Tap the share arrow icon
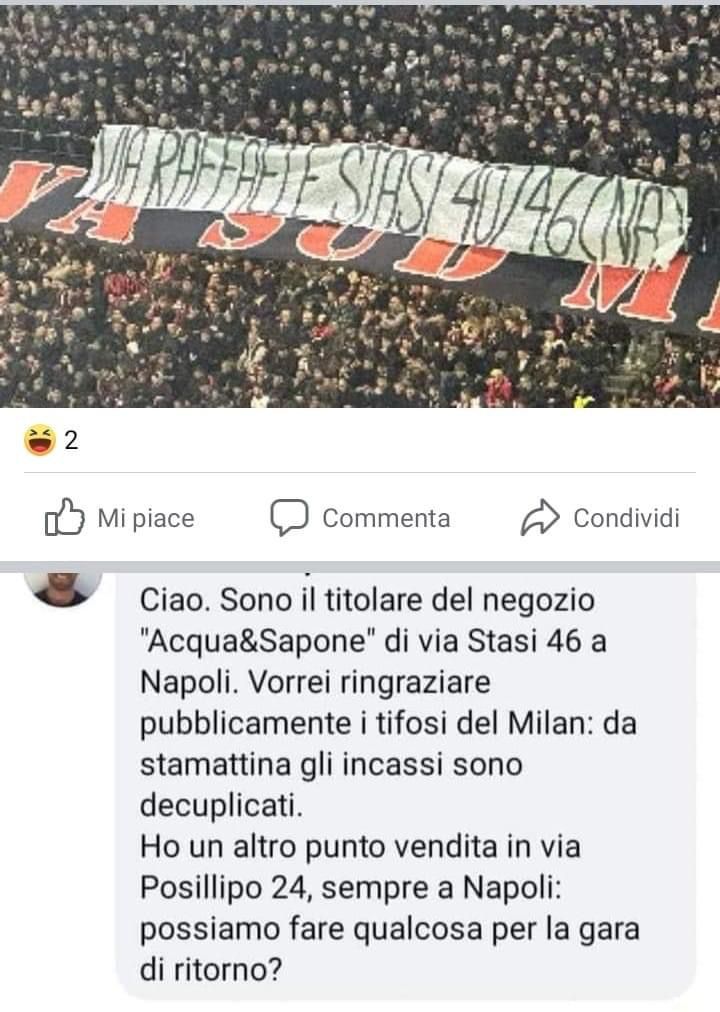 coord(539,518)
